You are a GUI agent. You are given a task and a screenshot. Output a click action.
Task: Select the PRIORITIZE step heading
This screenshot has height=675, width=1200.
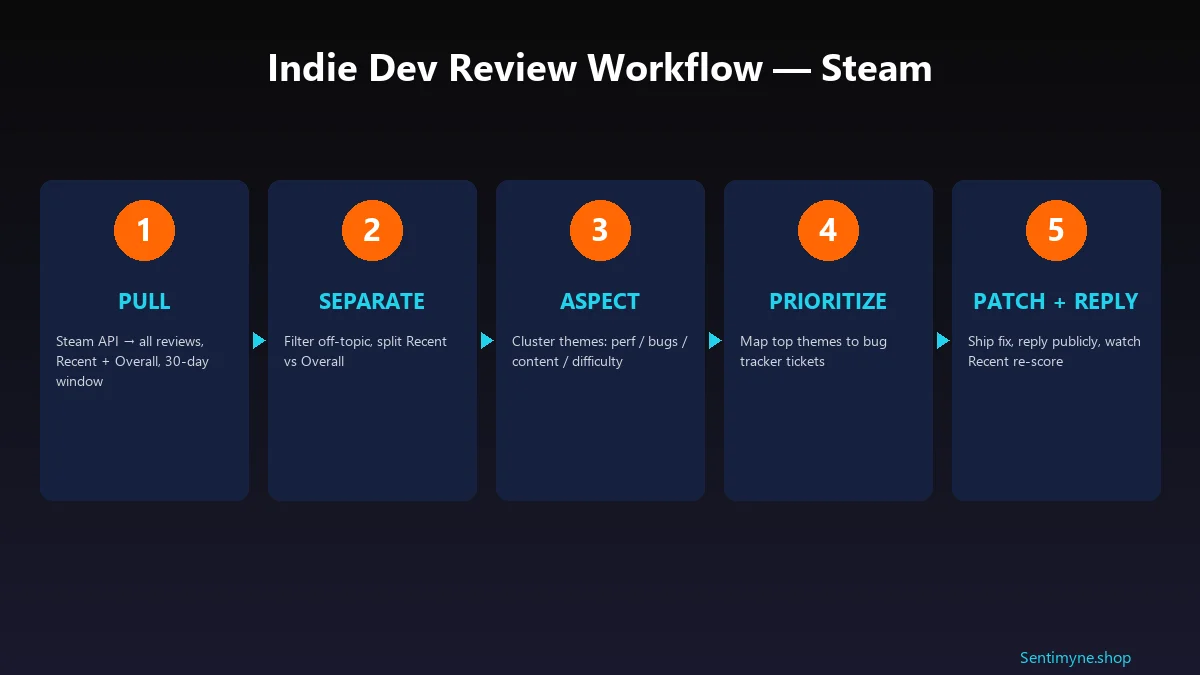tap(828, 301)
